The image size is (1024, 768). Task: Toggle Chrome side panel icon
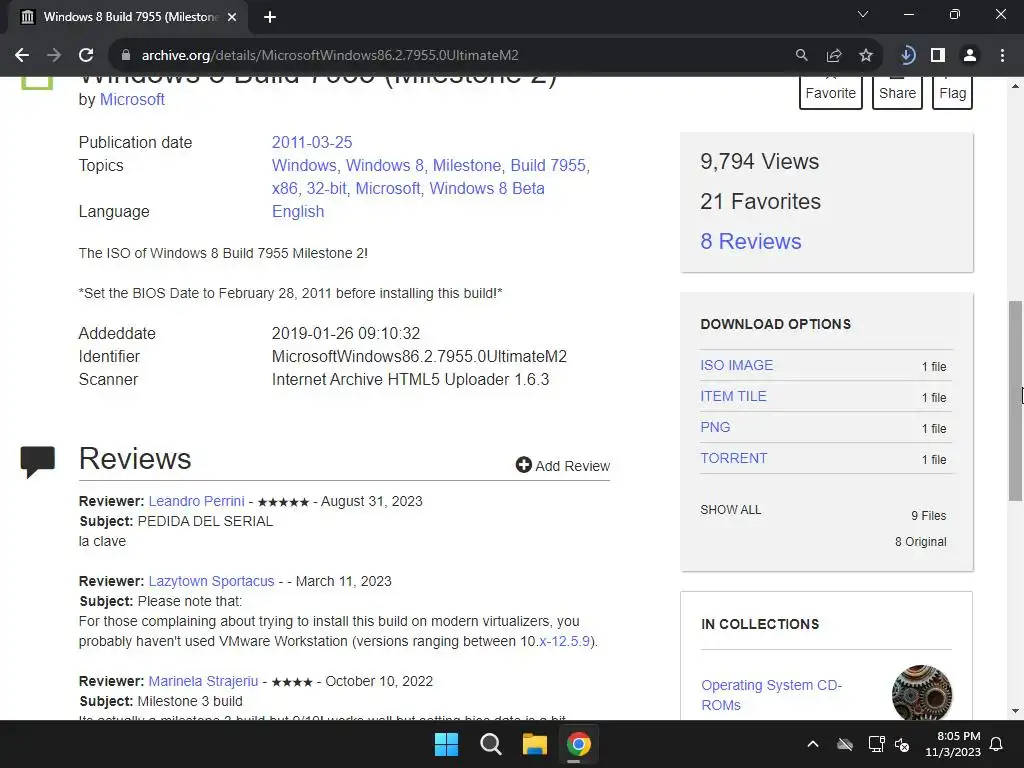[x=938, y=56]
